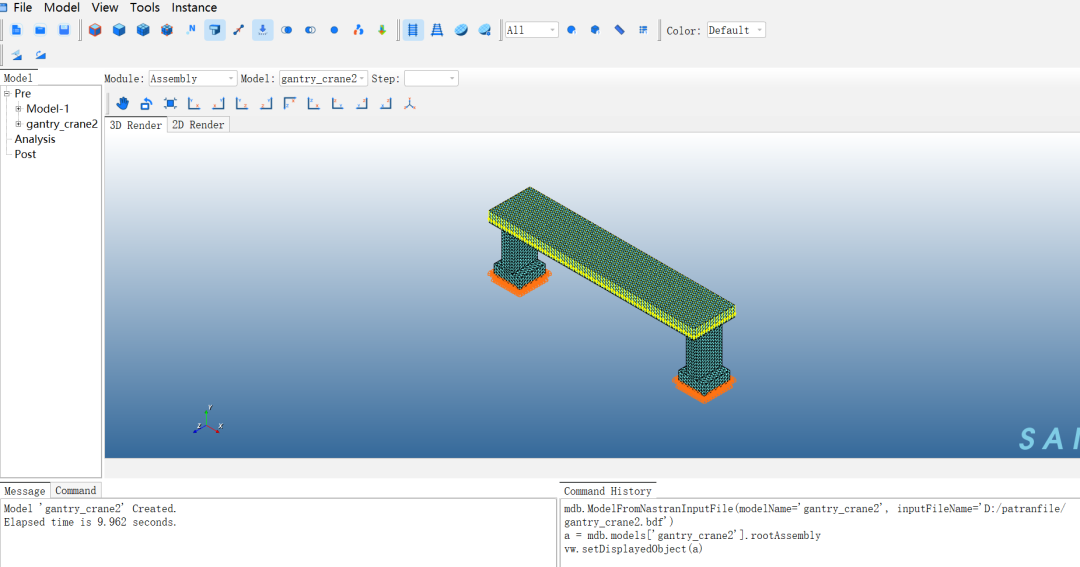1080x567 pixels.
Task: Select the Model panel tab
Action: tap(18, 78)
